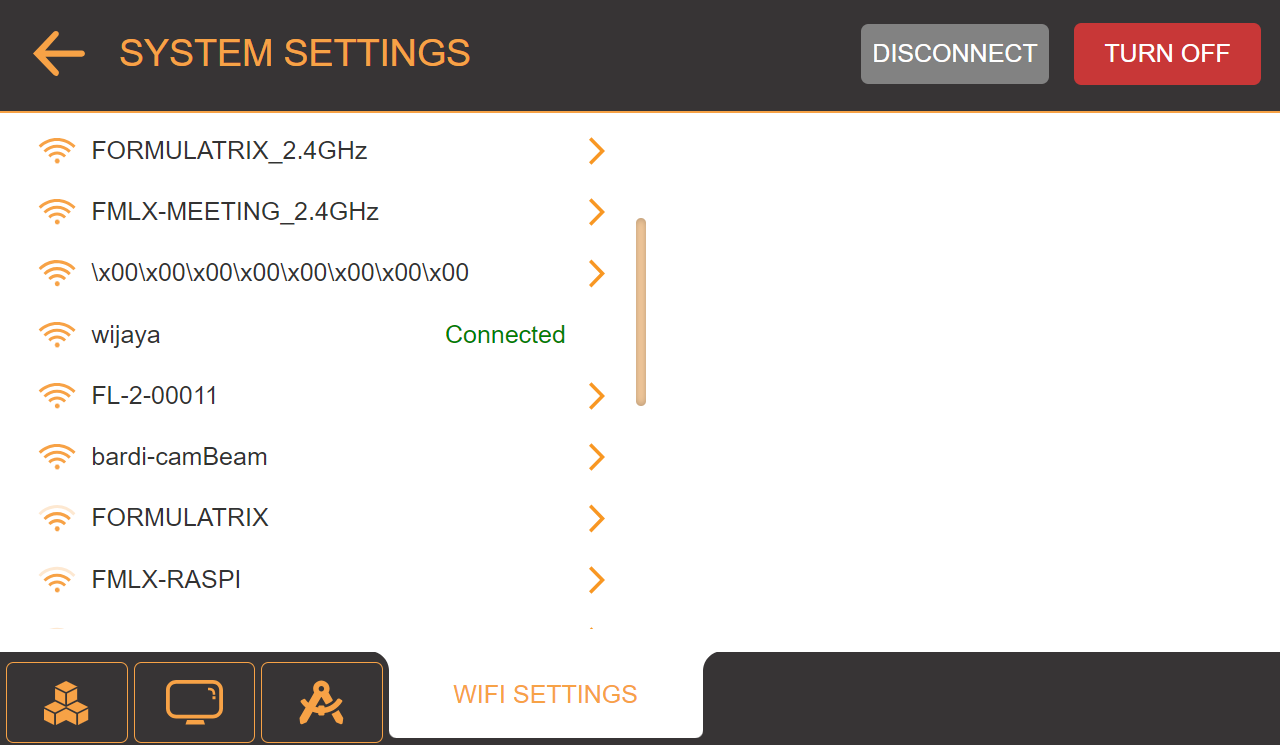Click weak-signal wifi icon beside FMLX-RASPI
This screenshot has height=745, width=1280.
[57, 580]
